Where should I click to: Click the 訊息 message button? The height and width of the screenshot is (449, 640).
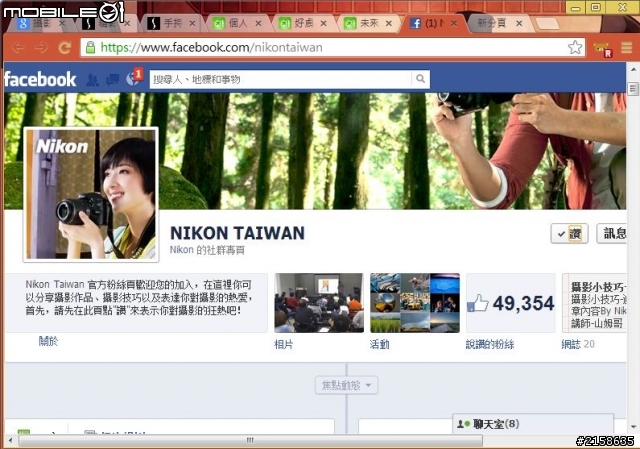[x=612, y=233]
